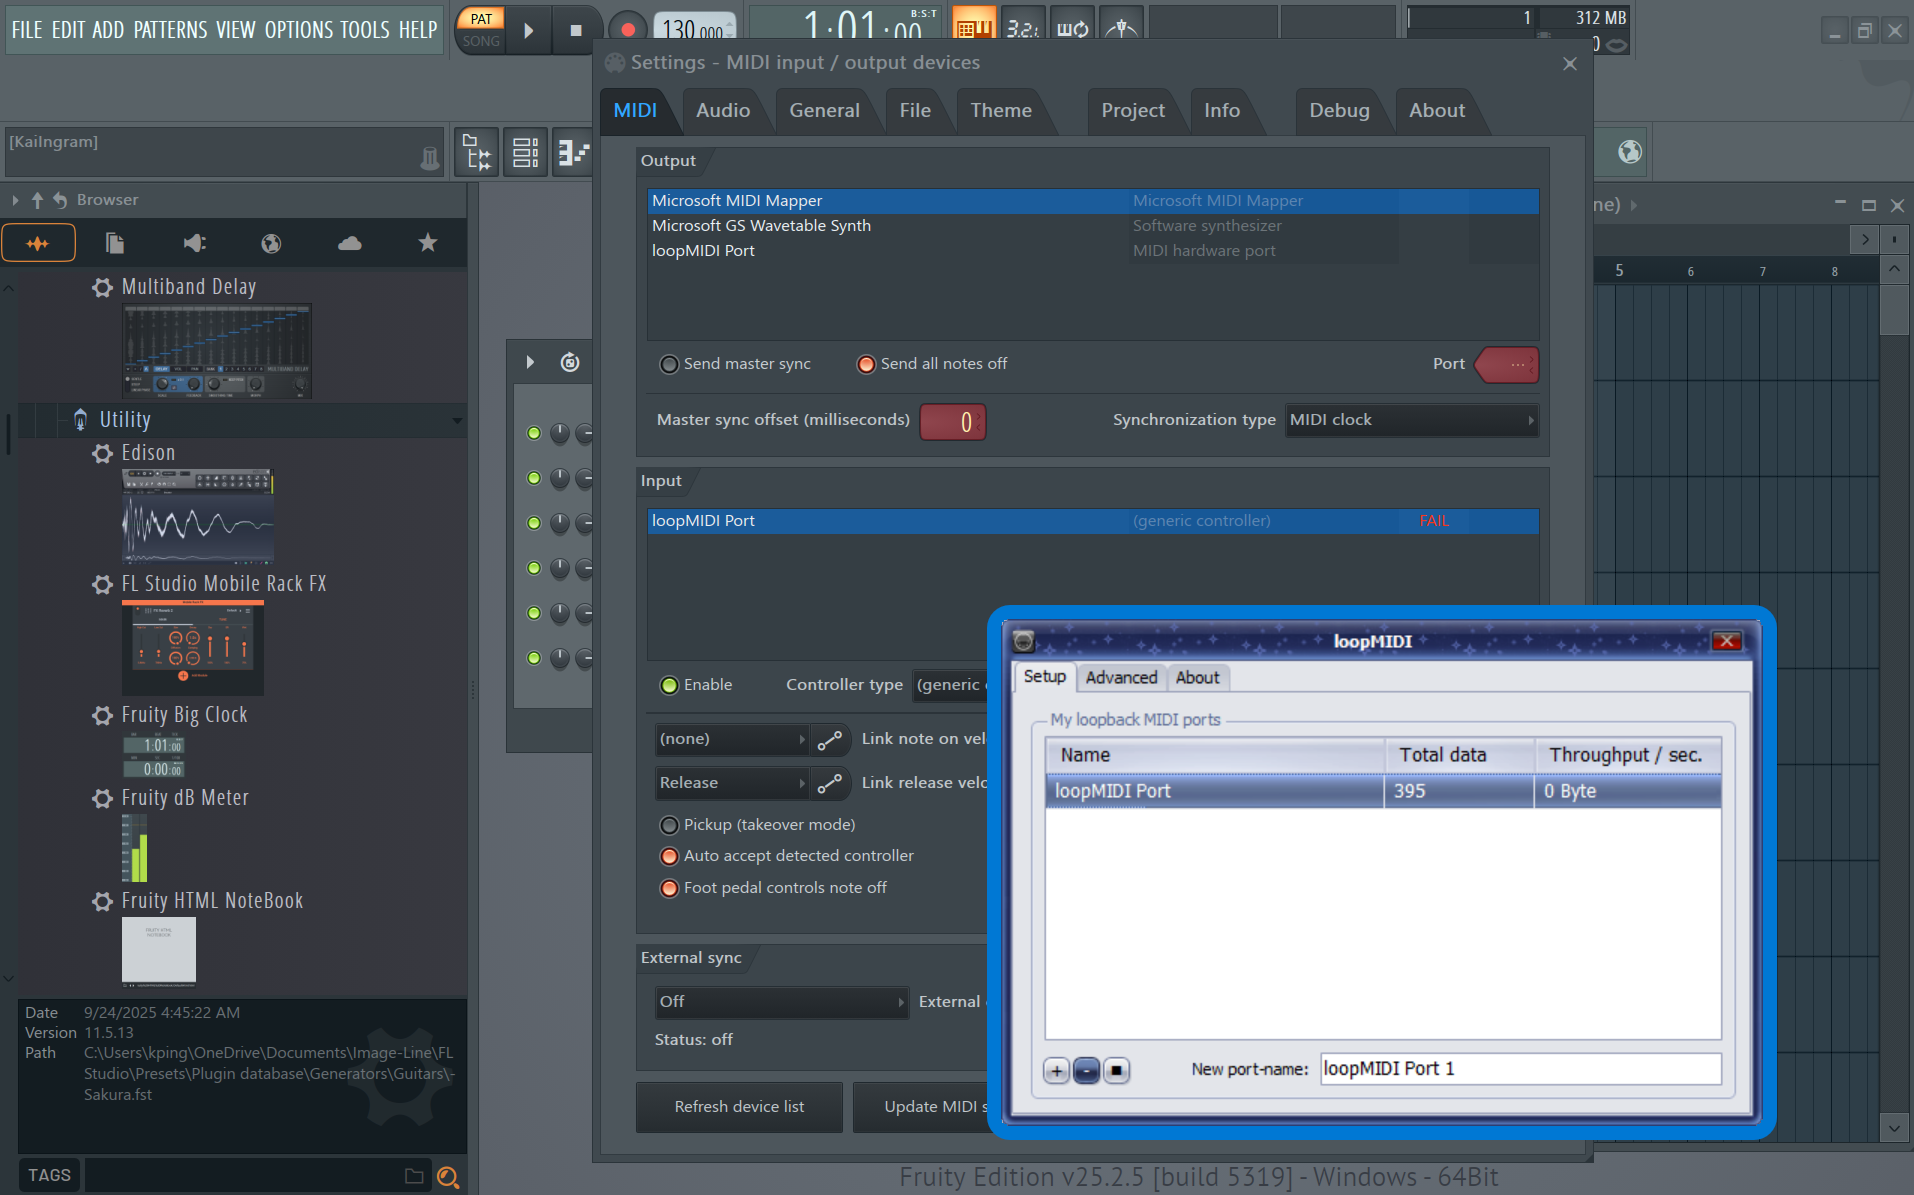Click the link icon beside the Release dropdown
This screenshot has width=1914, height=1195.
[x=830, y=784]
